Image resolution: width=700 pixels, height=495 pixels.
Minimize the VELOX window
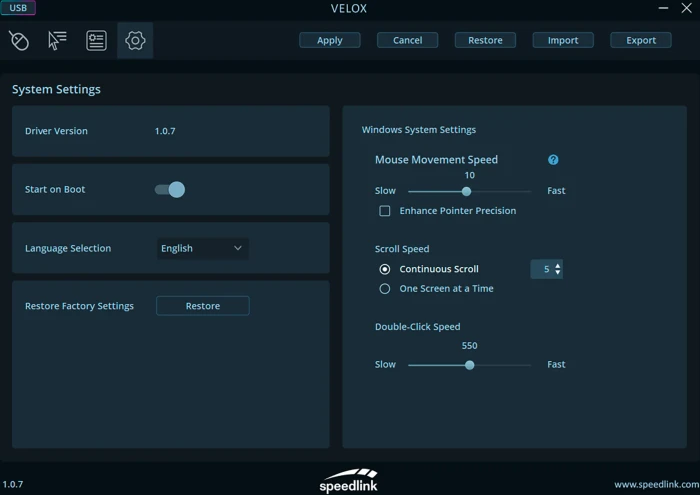[663, 8]
